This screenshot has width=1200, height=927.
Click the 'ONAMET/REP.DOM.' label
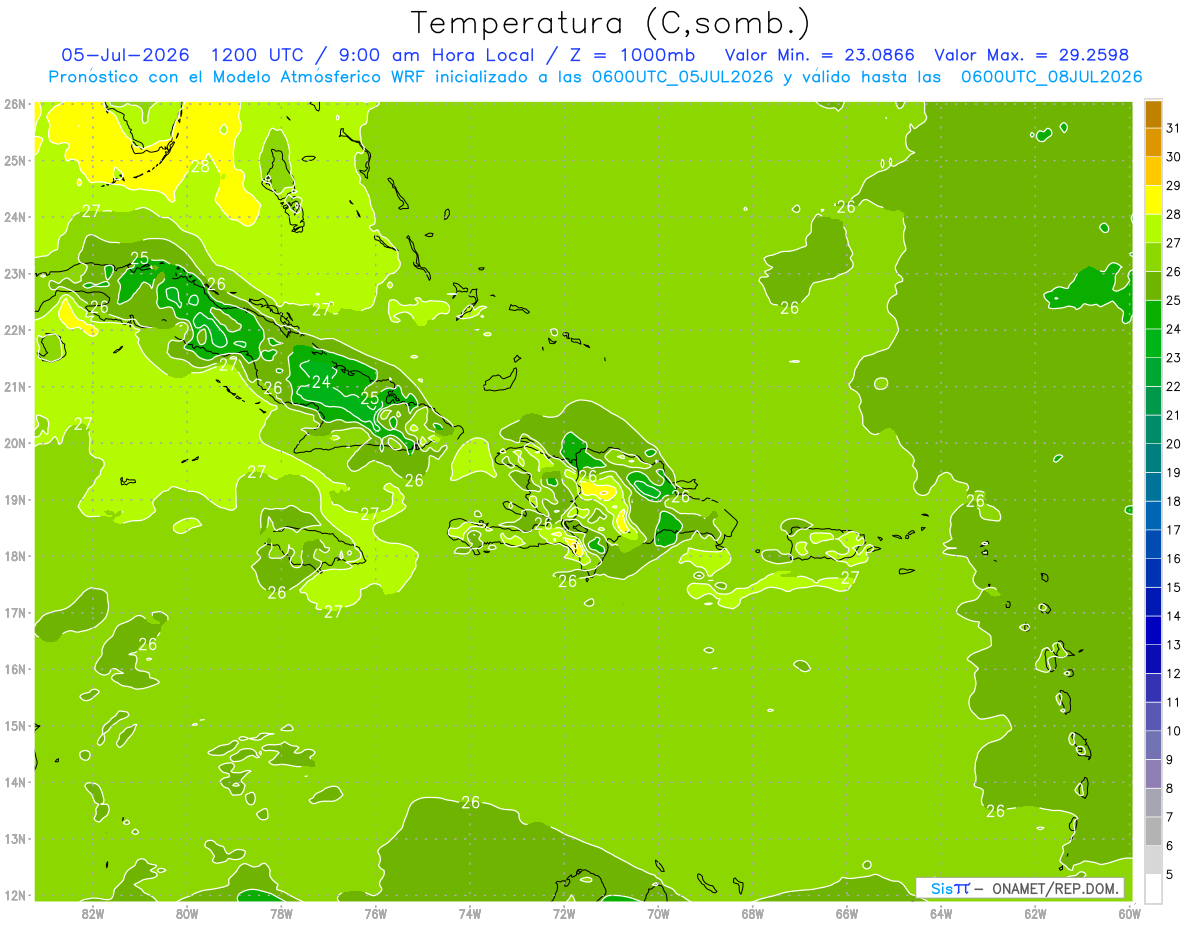(x=1057, y=889)
